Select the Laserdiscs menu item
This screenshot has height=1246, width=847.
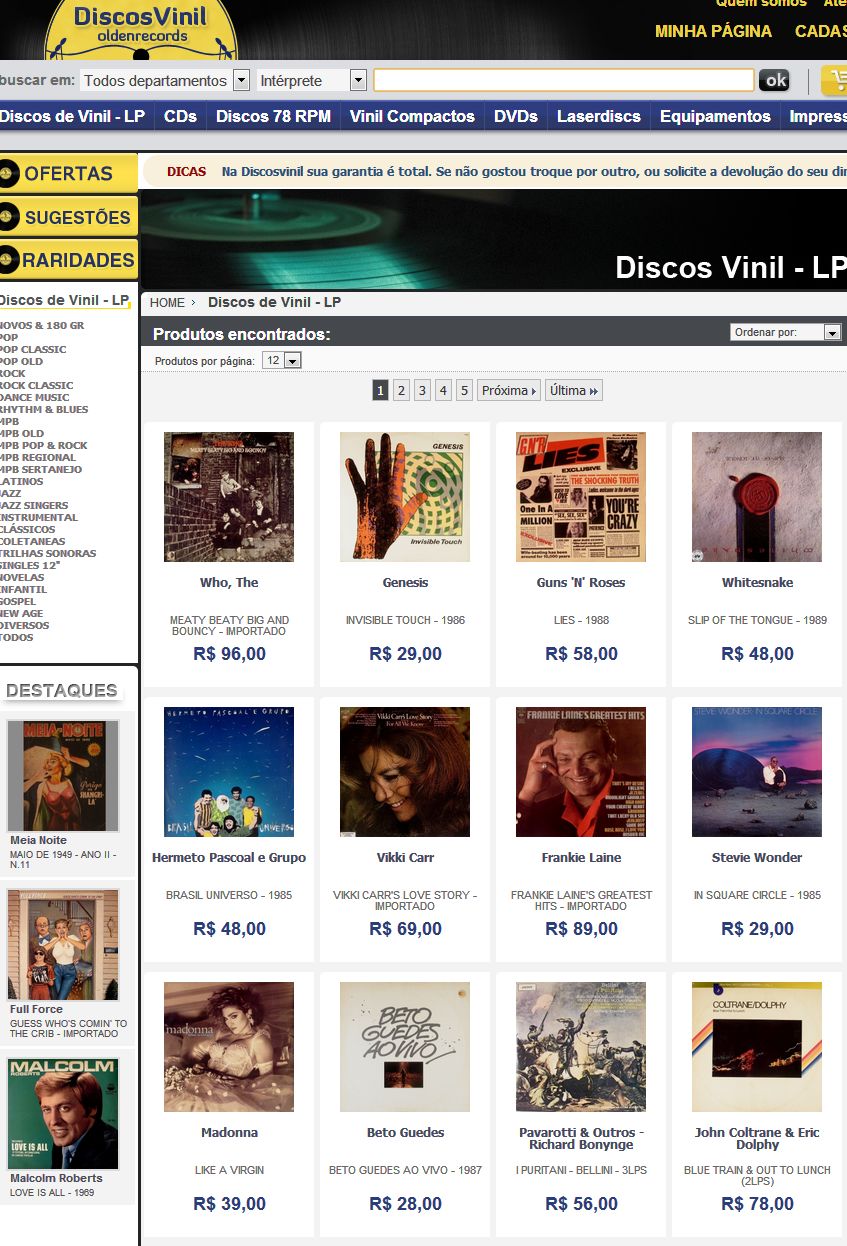599,116
